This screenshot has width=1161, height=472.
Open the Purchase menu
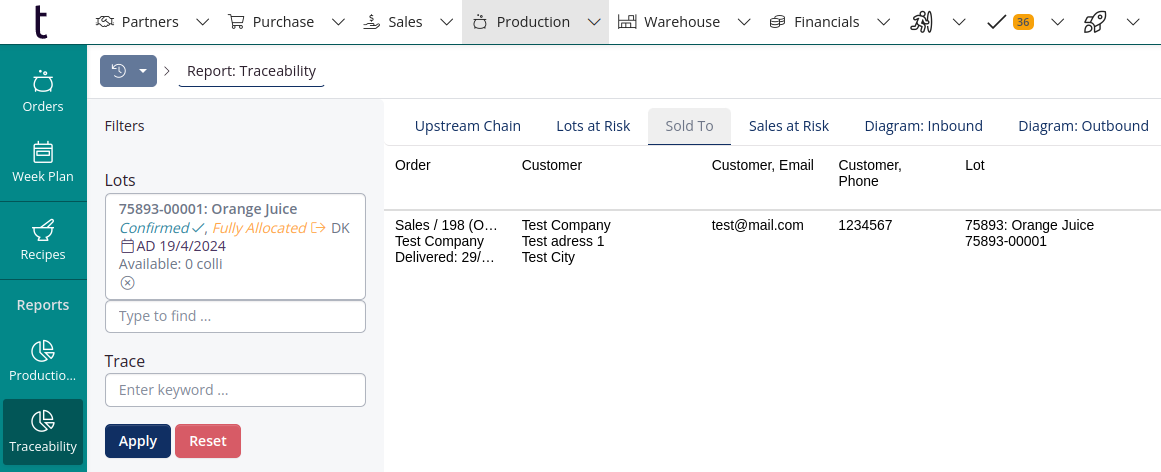(270, 21)
